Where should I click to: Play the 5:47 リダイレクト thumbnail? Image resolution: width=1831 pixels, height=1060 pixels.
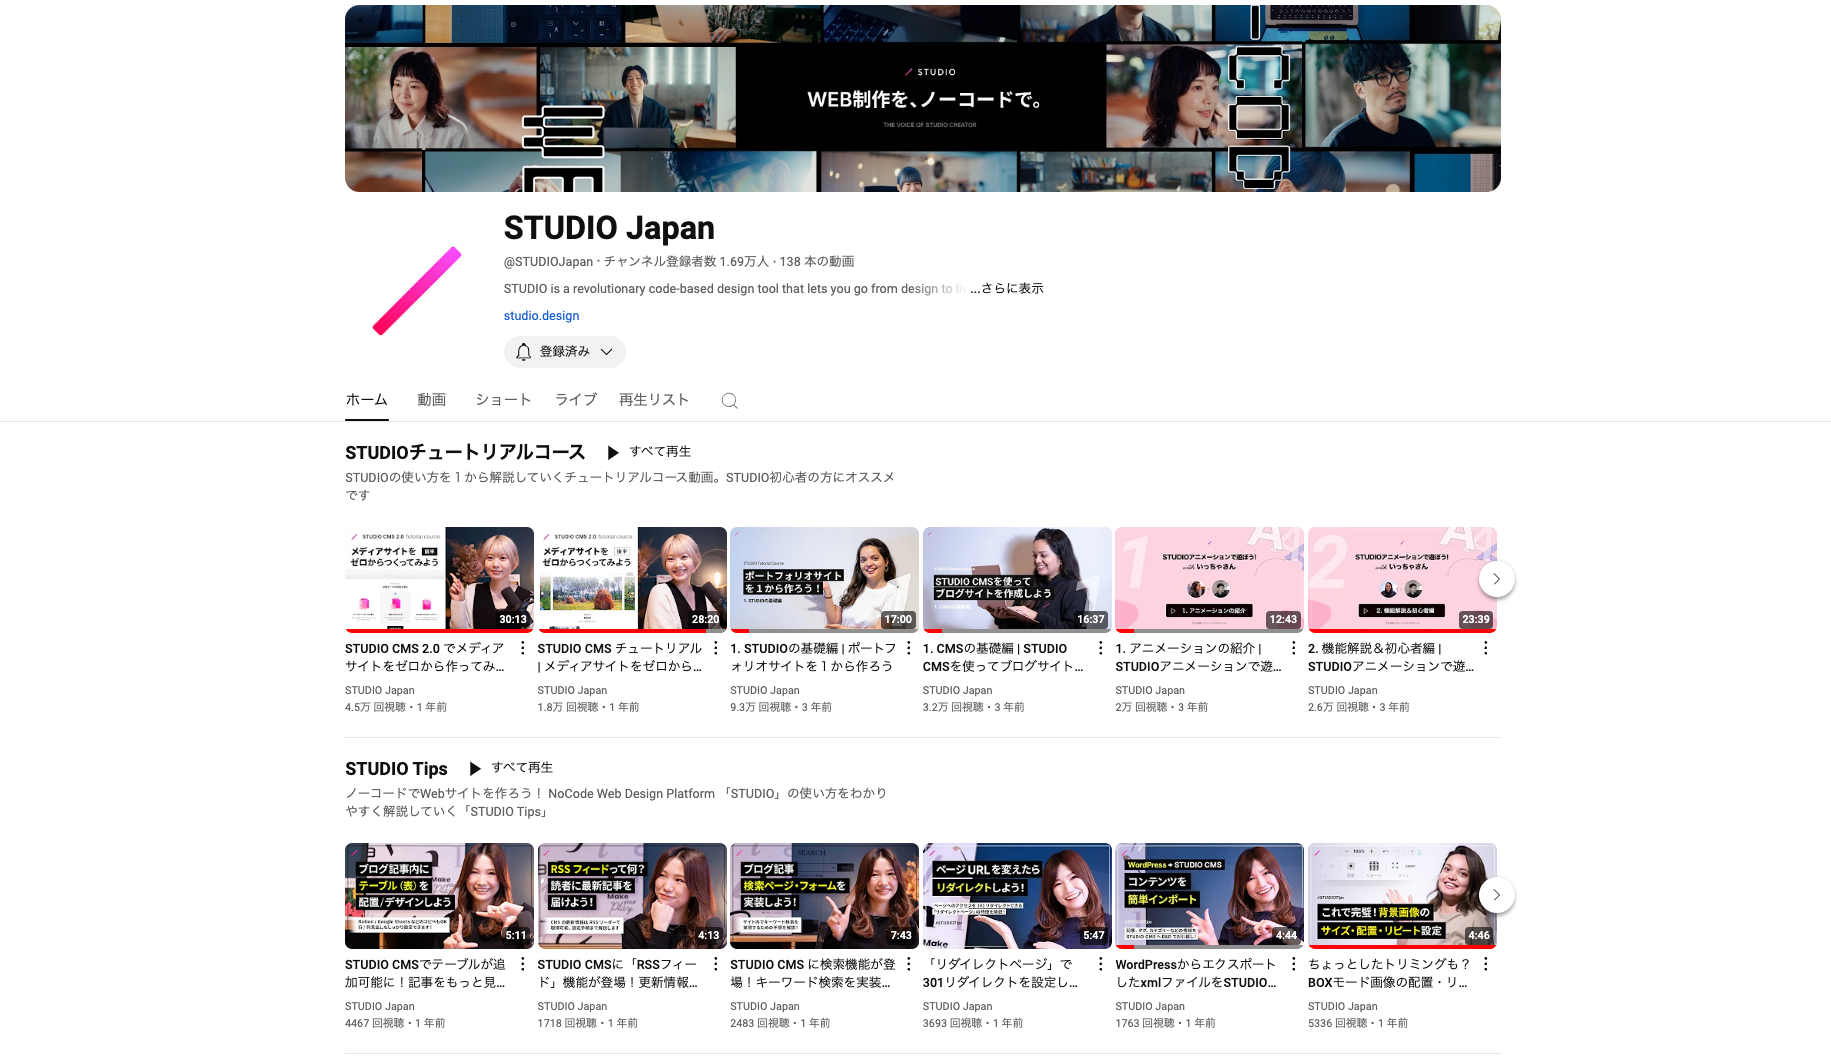(1017, 896)
